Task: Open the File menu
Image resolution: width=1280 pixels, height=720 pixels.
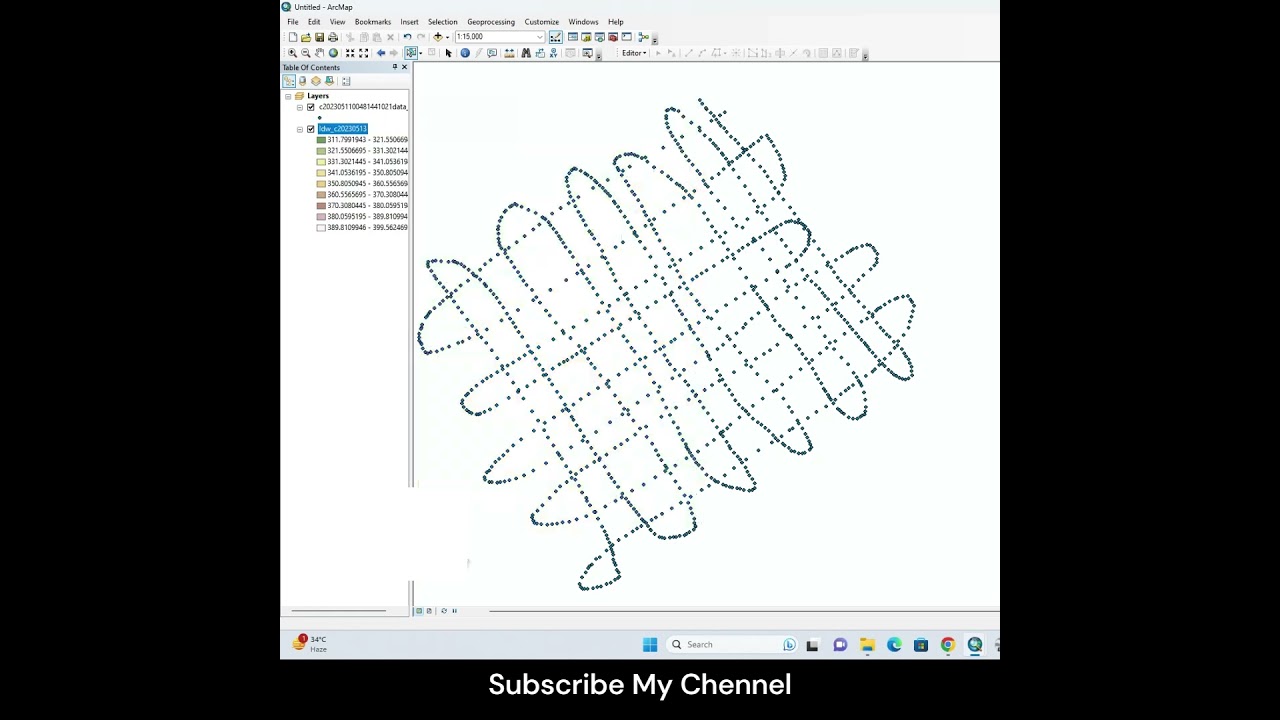Action: pos(293,22)
